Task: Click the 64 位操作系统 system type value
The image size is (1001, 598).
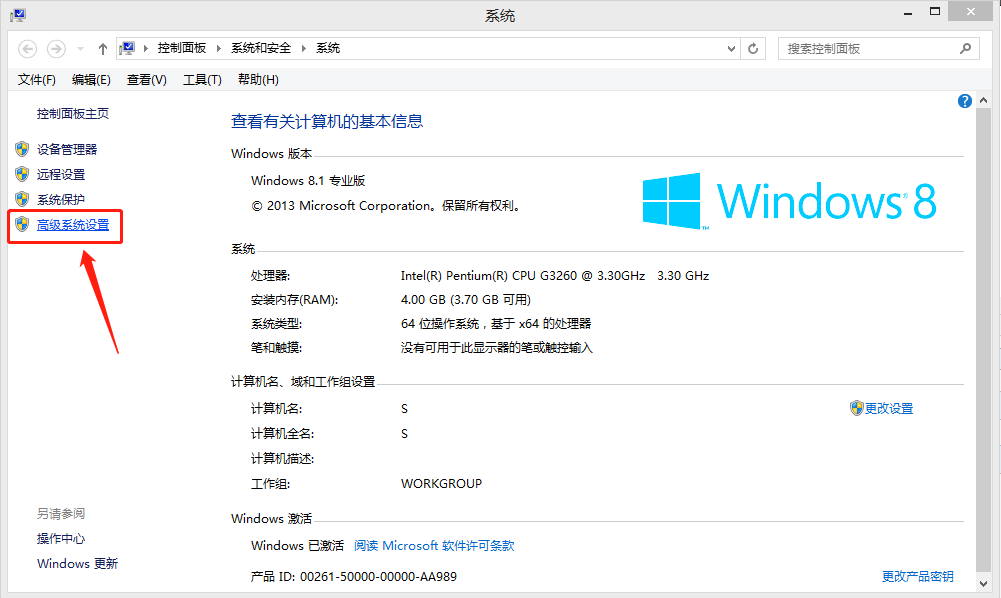Action: (496, 324)
